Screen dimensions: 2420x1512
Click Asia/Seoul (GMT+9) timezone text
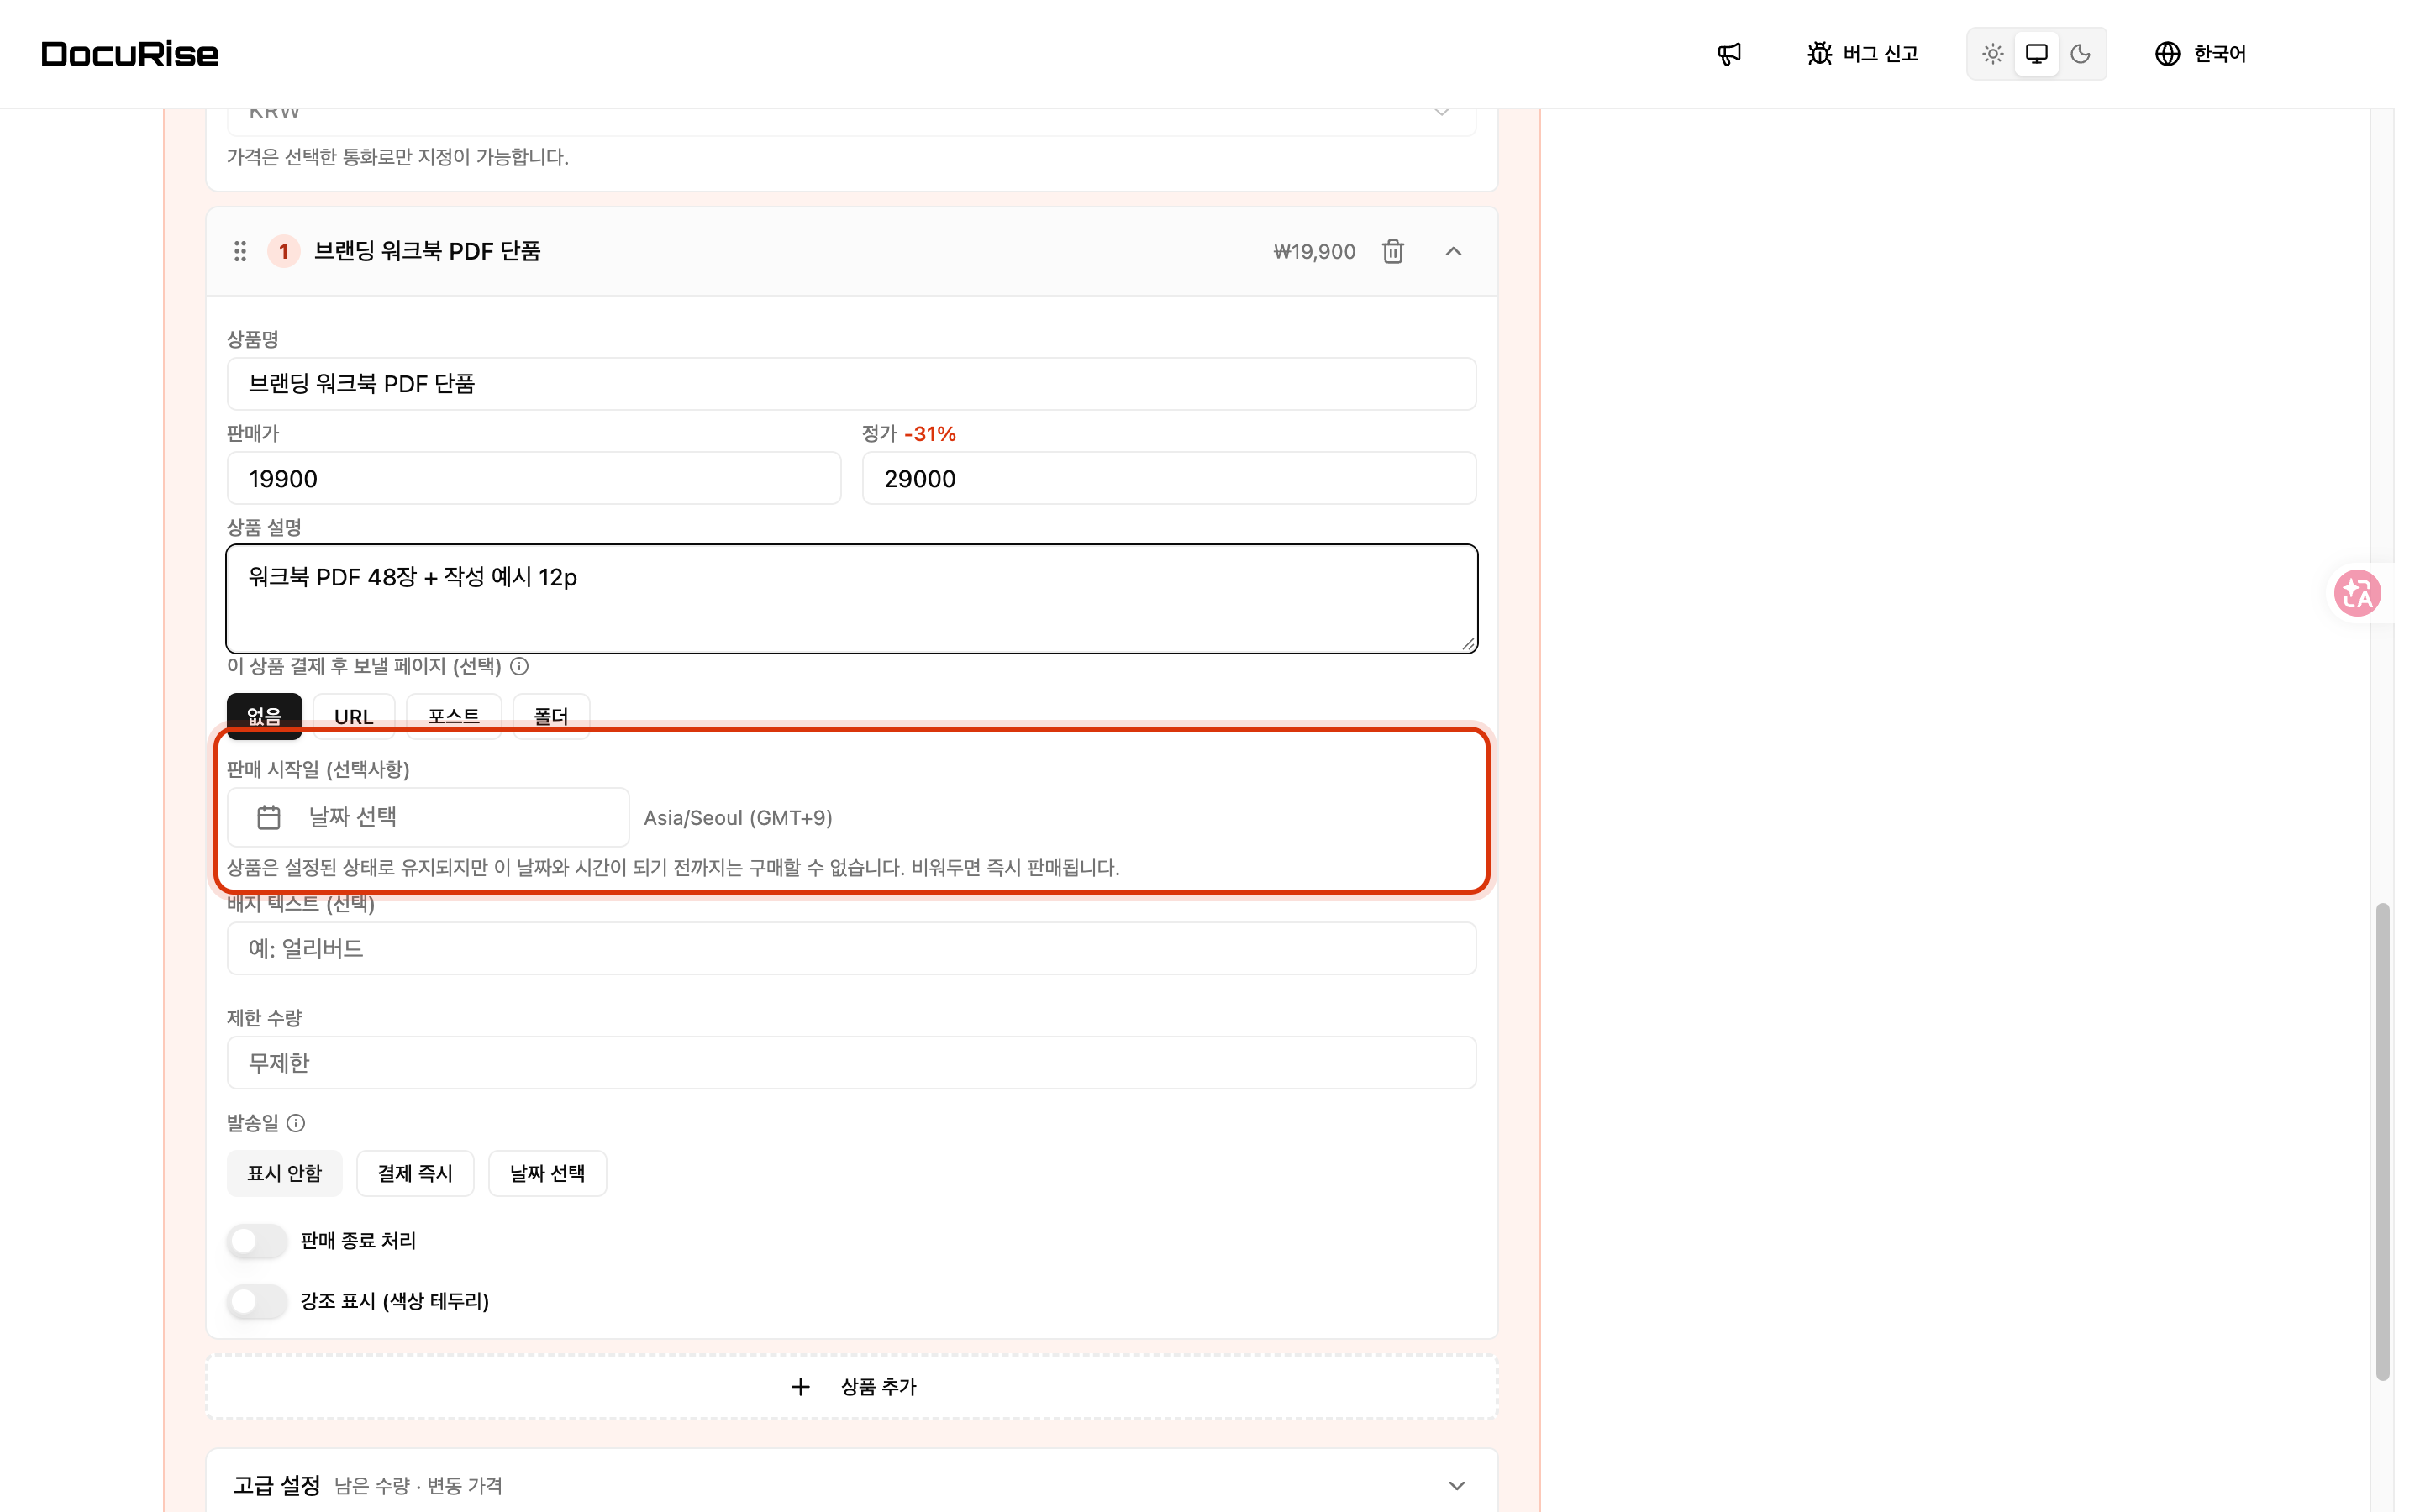(738, 818)
